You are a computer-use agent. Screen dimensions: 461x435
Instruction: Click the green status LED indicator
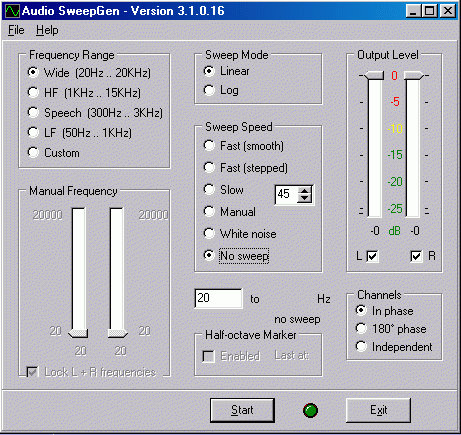coord(310,410)
